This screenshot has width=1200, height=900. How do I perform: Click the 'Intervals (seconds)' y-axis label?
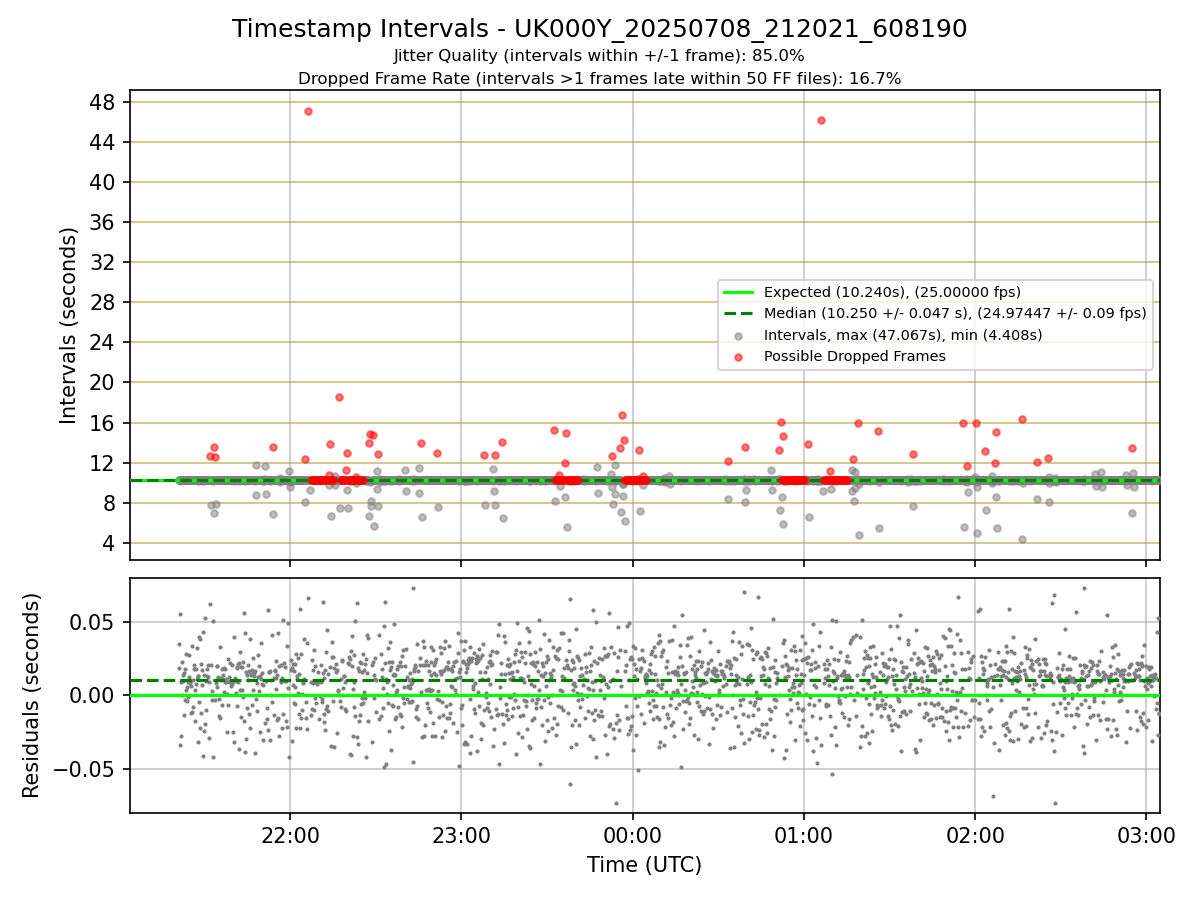(x=69, y=325)
